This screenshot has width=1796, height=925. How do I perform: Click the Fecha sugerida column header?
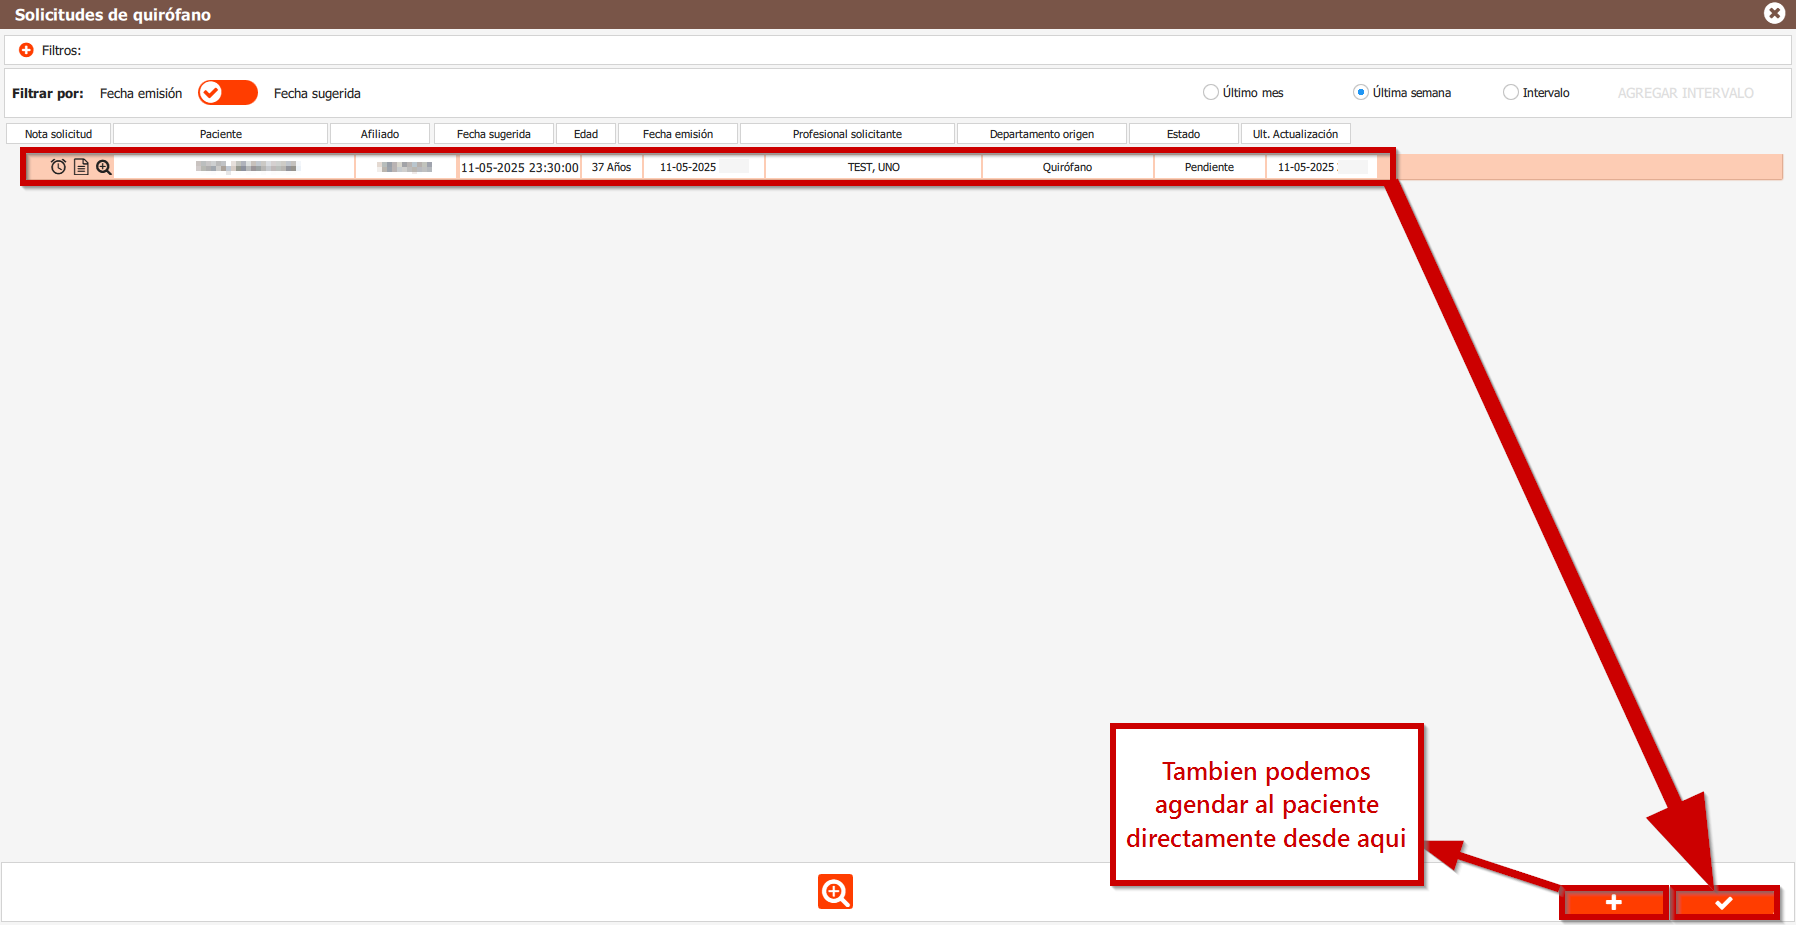[x=493, y=134]
